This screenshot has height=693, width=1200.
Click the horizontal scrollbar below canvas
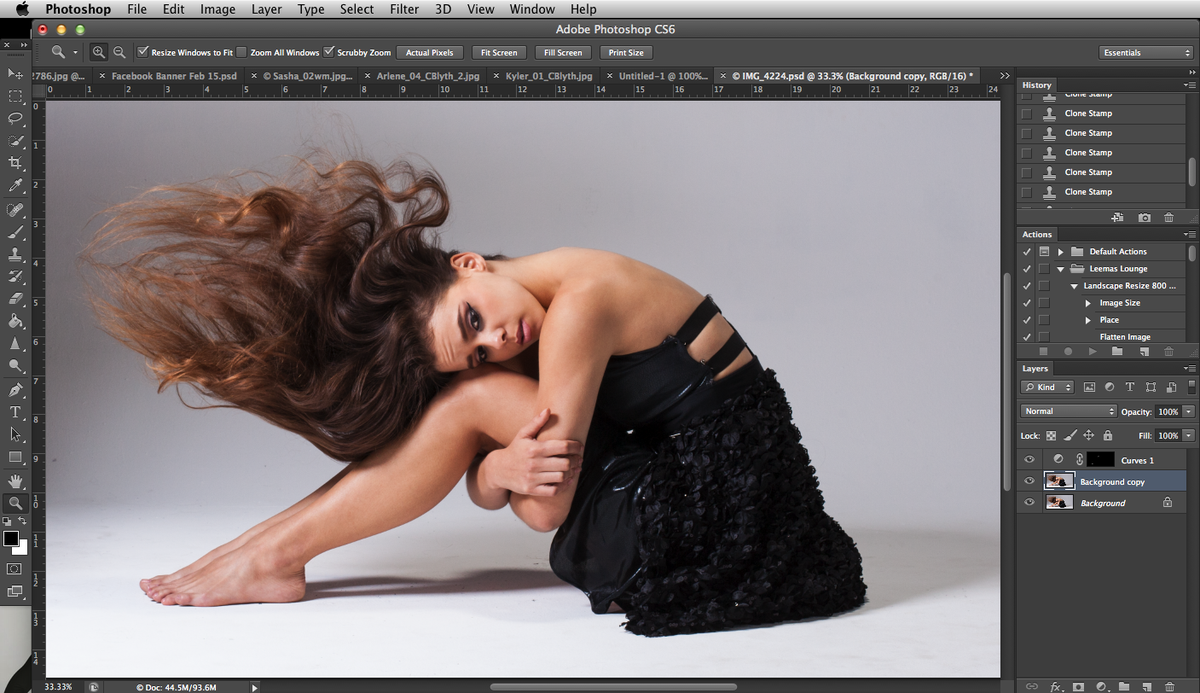613,687
